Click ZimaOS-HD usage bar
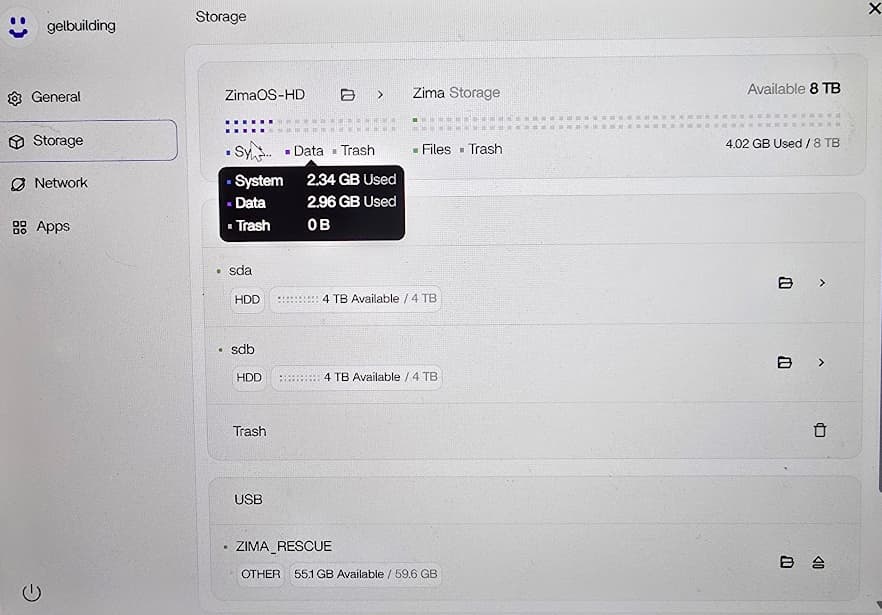 [x=310, y=125]
